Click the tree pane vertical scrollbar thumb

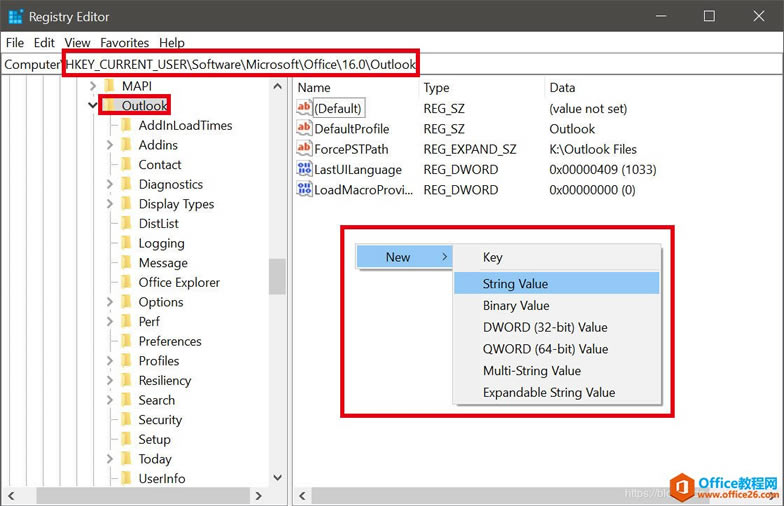click(x=277, y=276)
